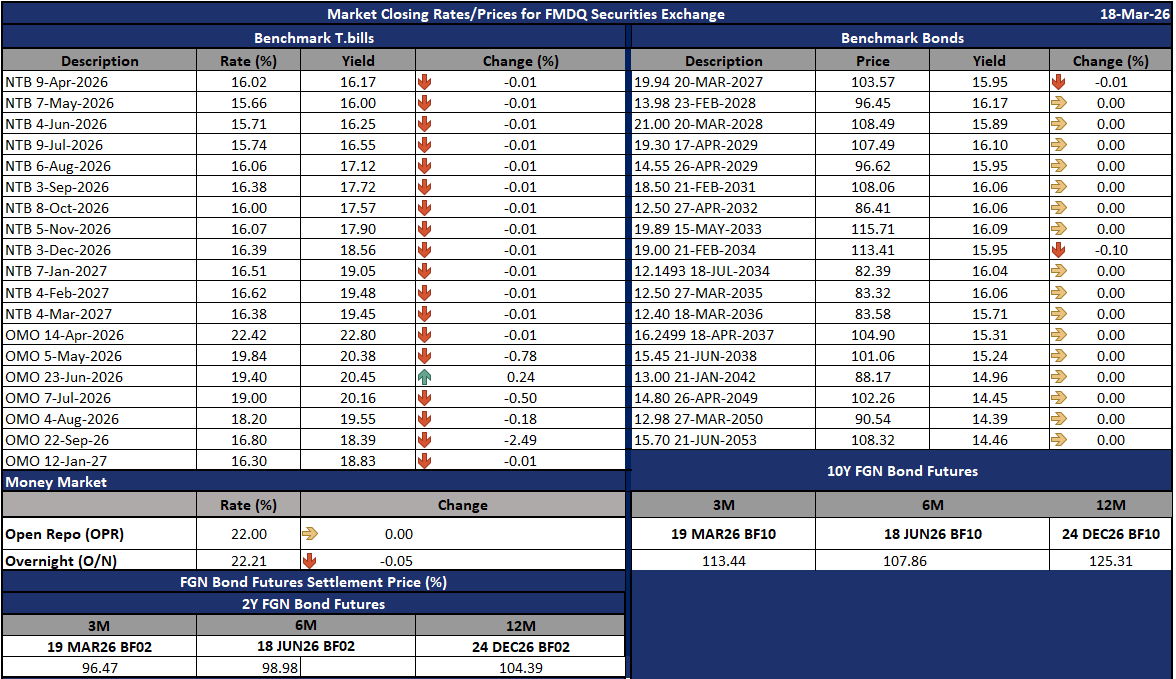Click the Yield column header in Benchmark Bonds
Viewport: 1176px width, 679px height.
[x=988, y=61]
